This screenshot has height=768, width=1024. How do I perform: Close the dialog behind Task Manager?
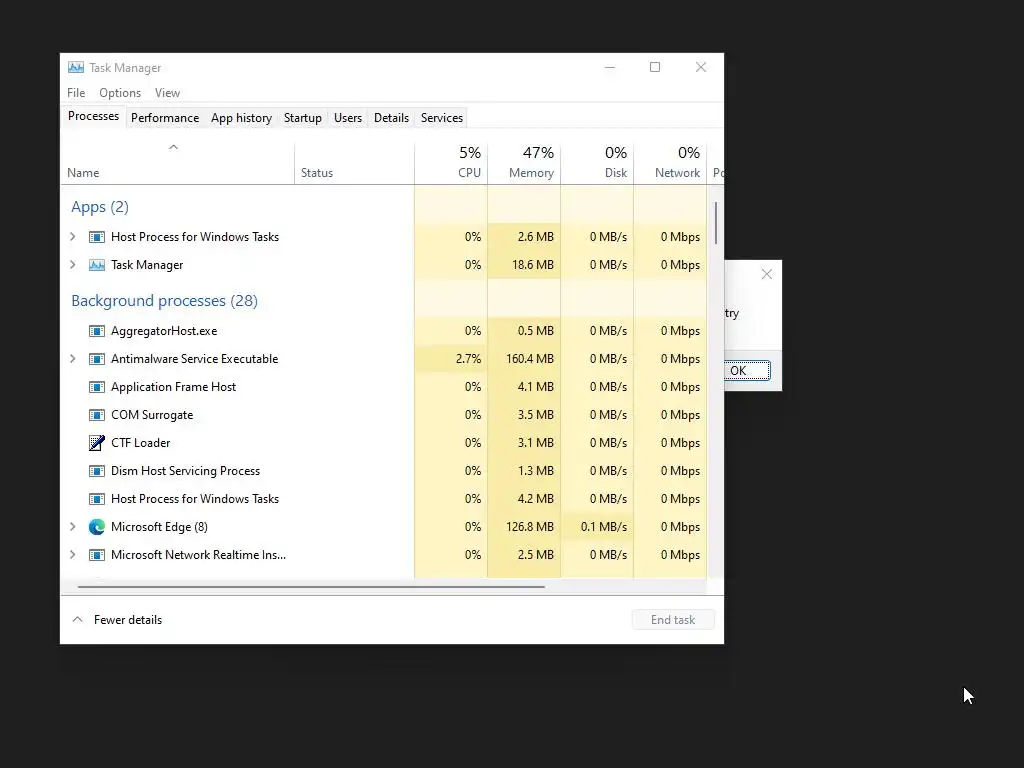click(x=767, y=274)
